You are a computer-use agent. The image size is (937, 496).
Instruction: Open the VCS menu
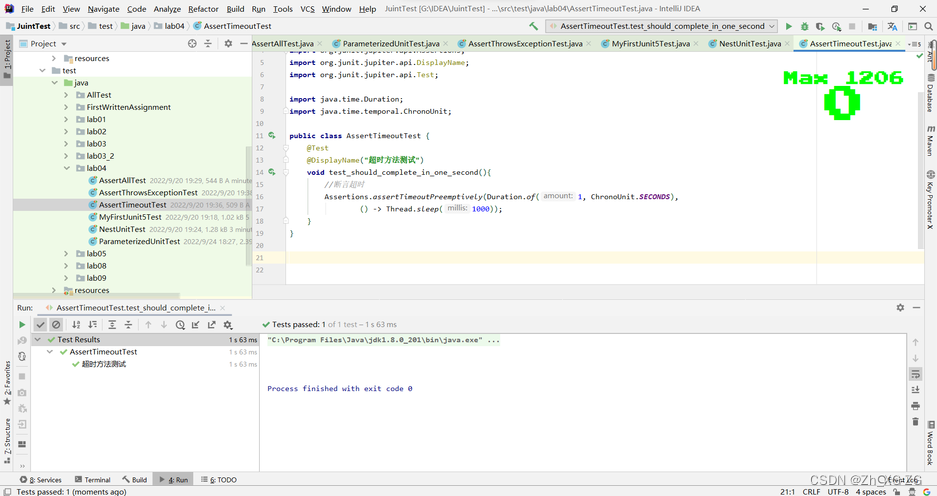pyautogui.click(x=307, y=9)
